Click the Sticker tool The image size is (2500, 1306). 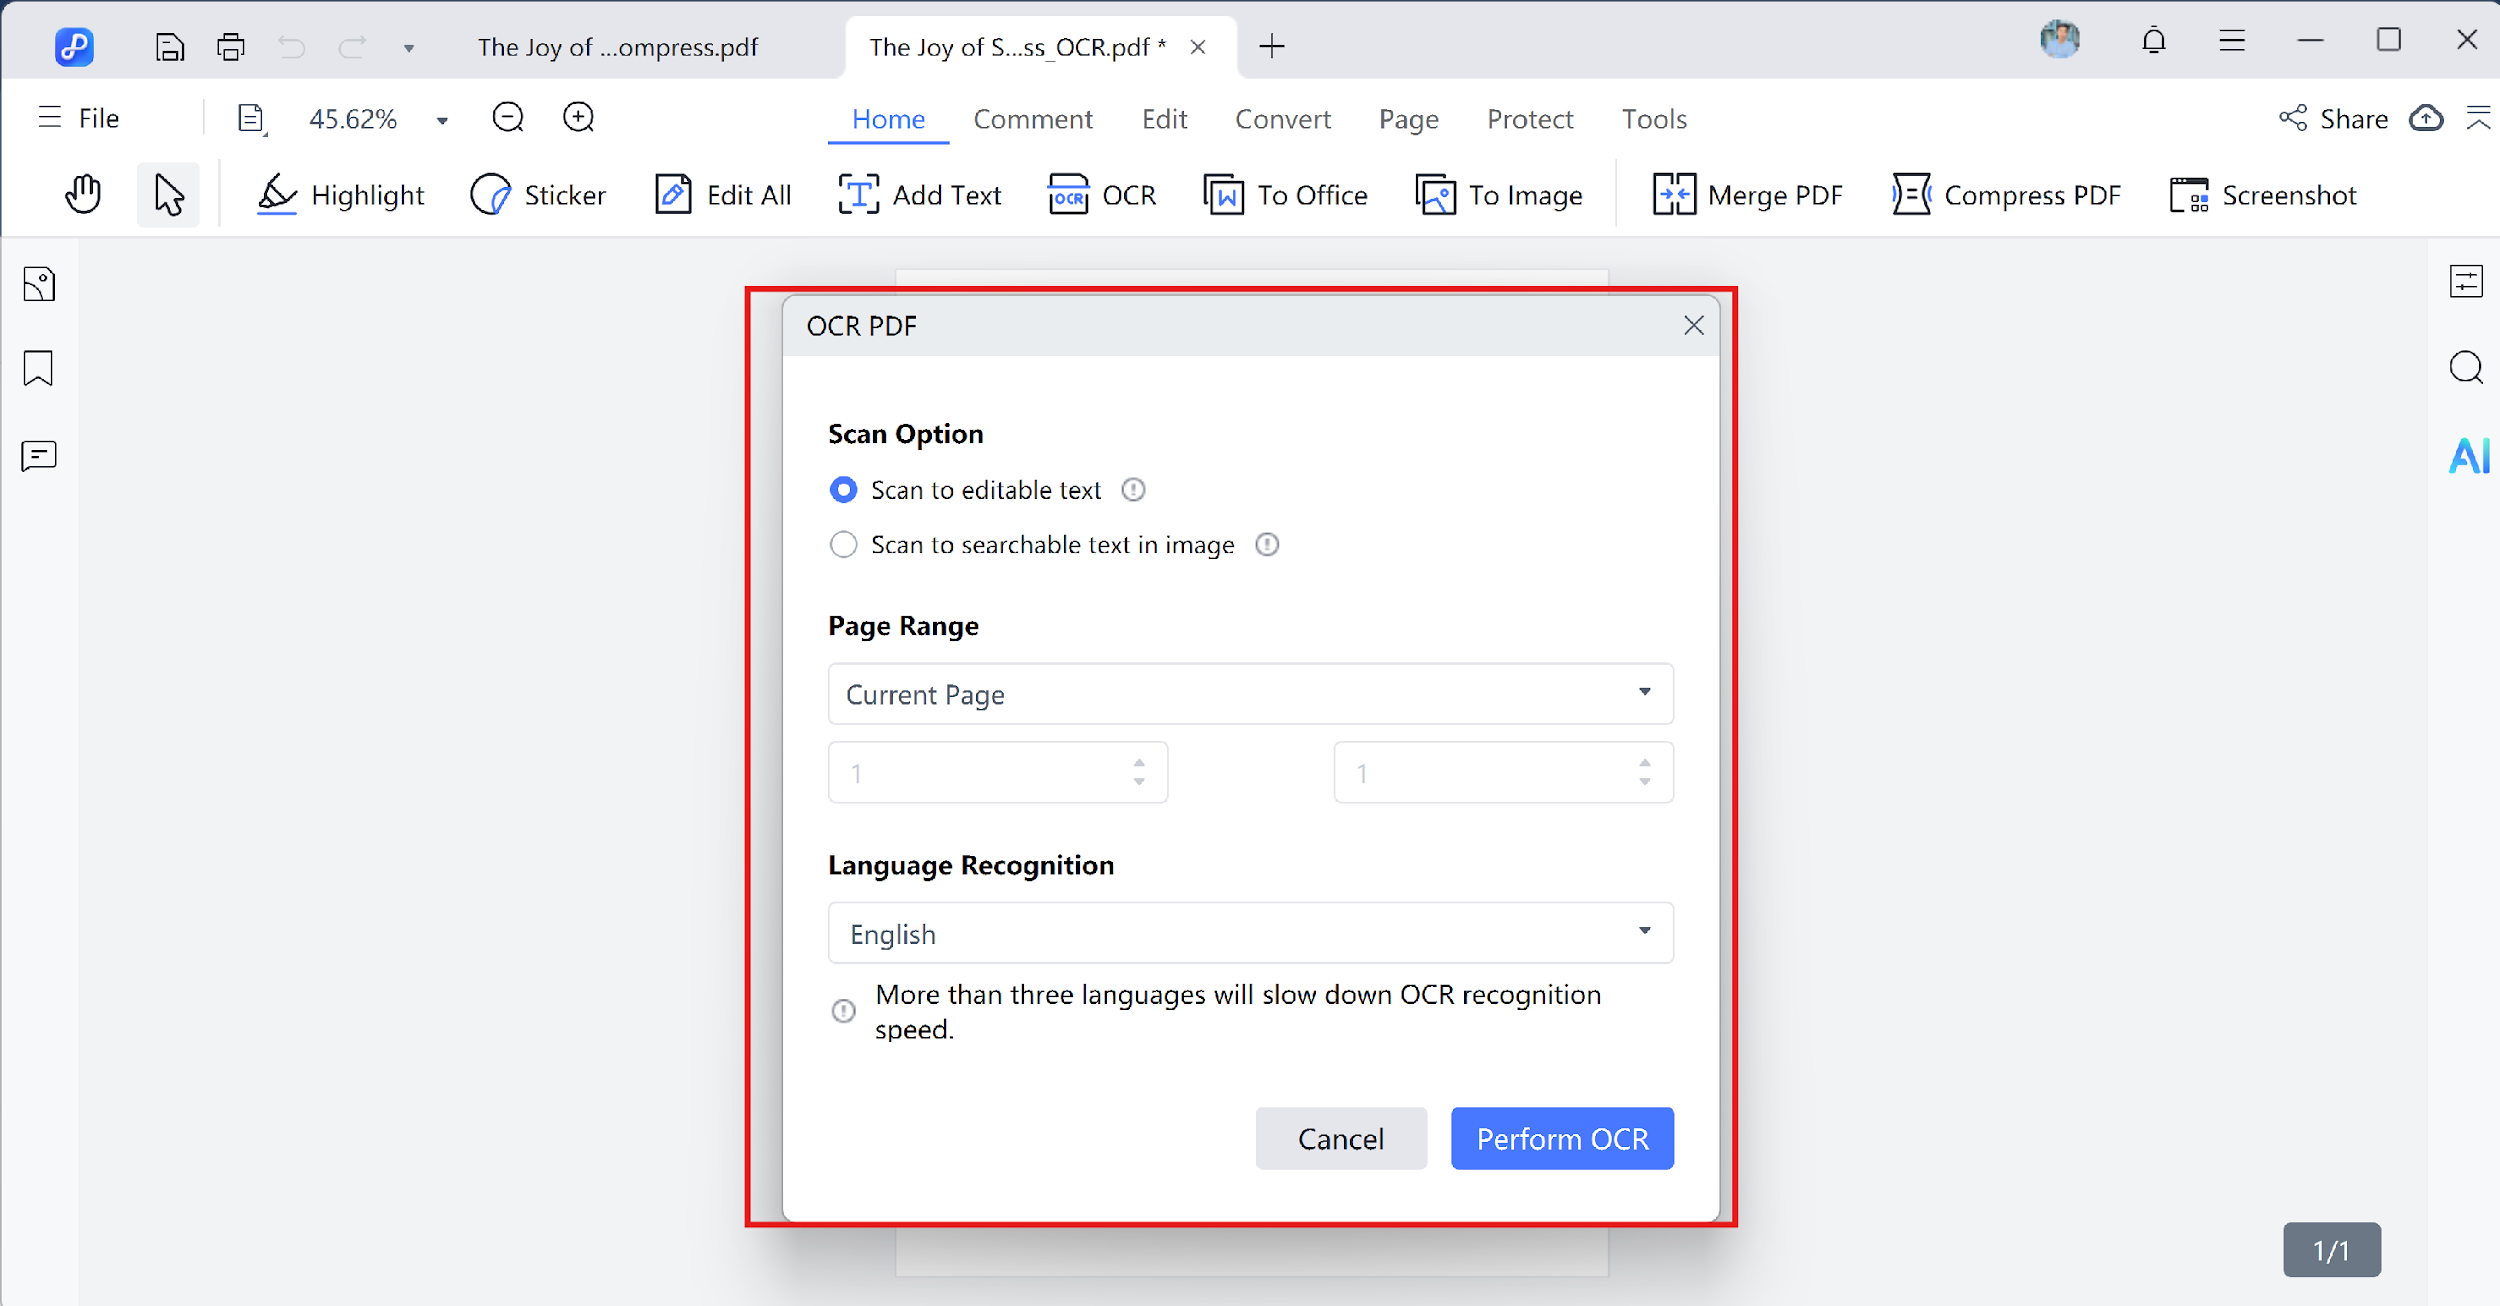pos(538,194)
